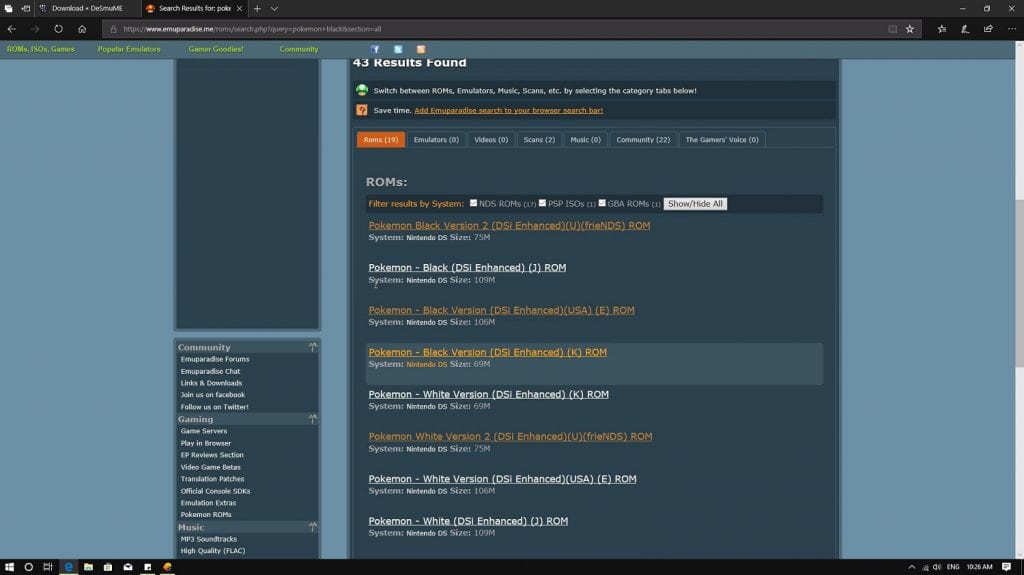Click the browser refresh button
Viewport: 1024px width, 575px height.
pyautogui.click(x=58, y=29)
